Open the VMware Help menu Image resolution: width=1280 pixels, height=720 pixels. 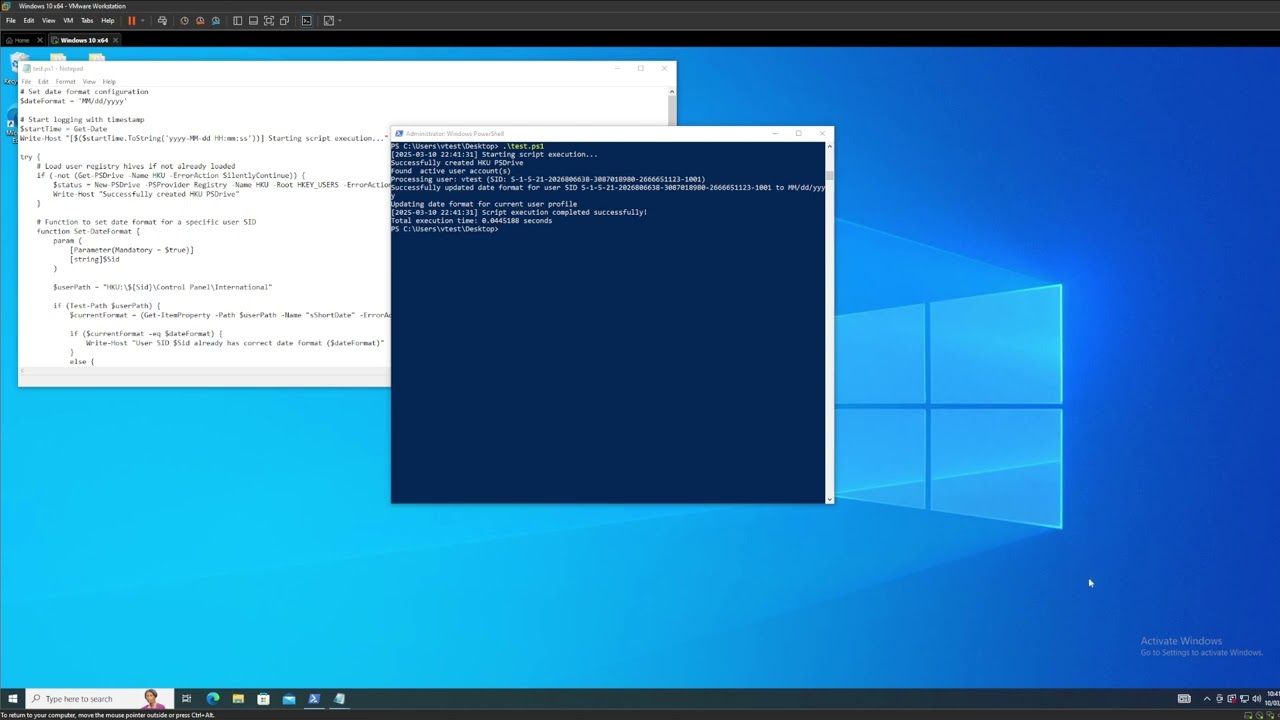click(x=107, y=20)
